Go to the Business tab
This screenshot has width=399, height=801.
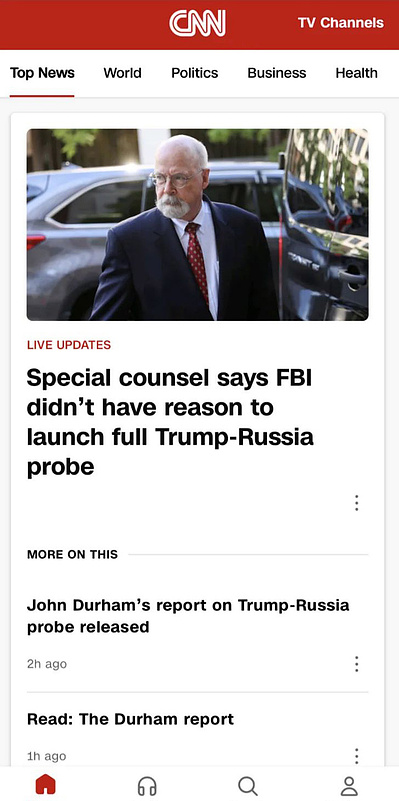click(x=277, y=73)
